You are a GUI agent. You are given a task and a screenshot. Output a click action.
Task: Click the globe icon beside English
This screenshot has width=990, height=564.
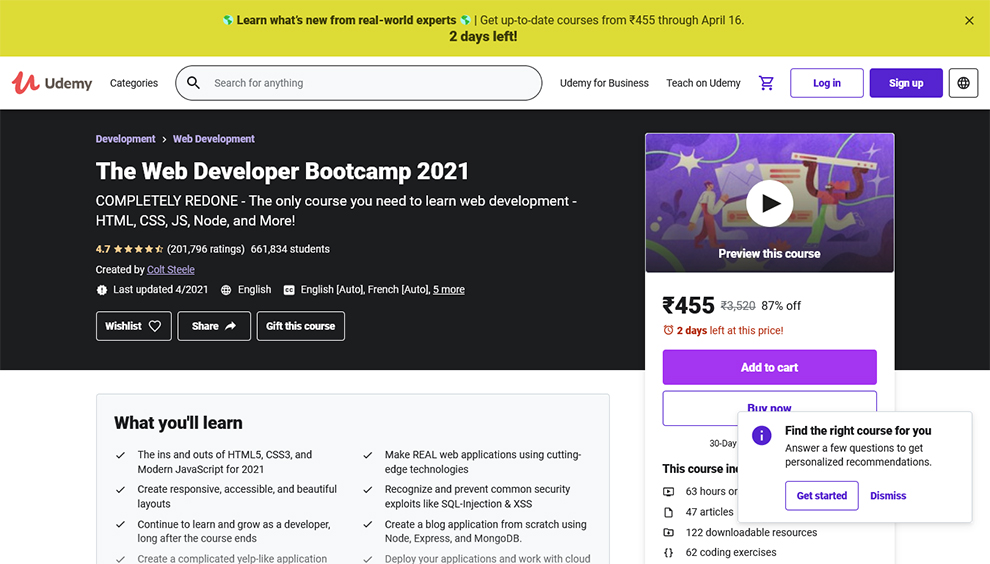[x=226, y=290]
